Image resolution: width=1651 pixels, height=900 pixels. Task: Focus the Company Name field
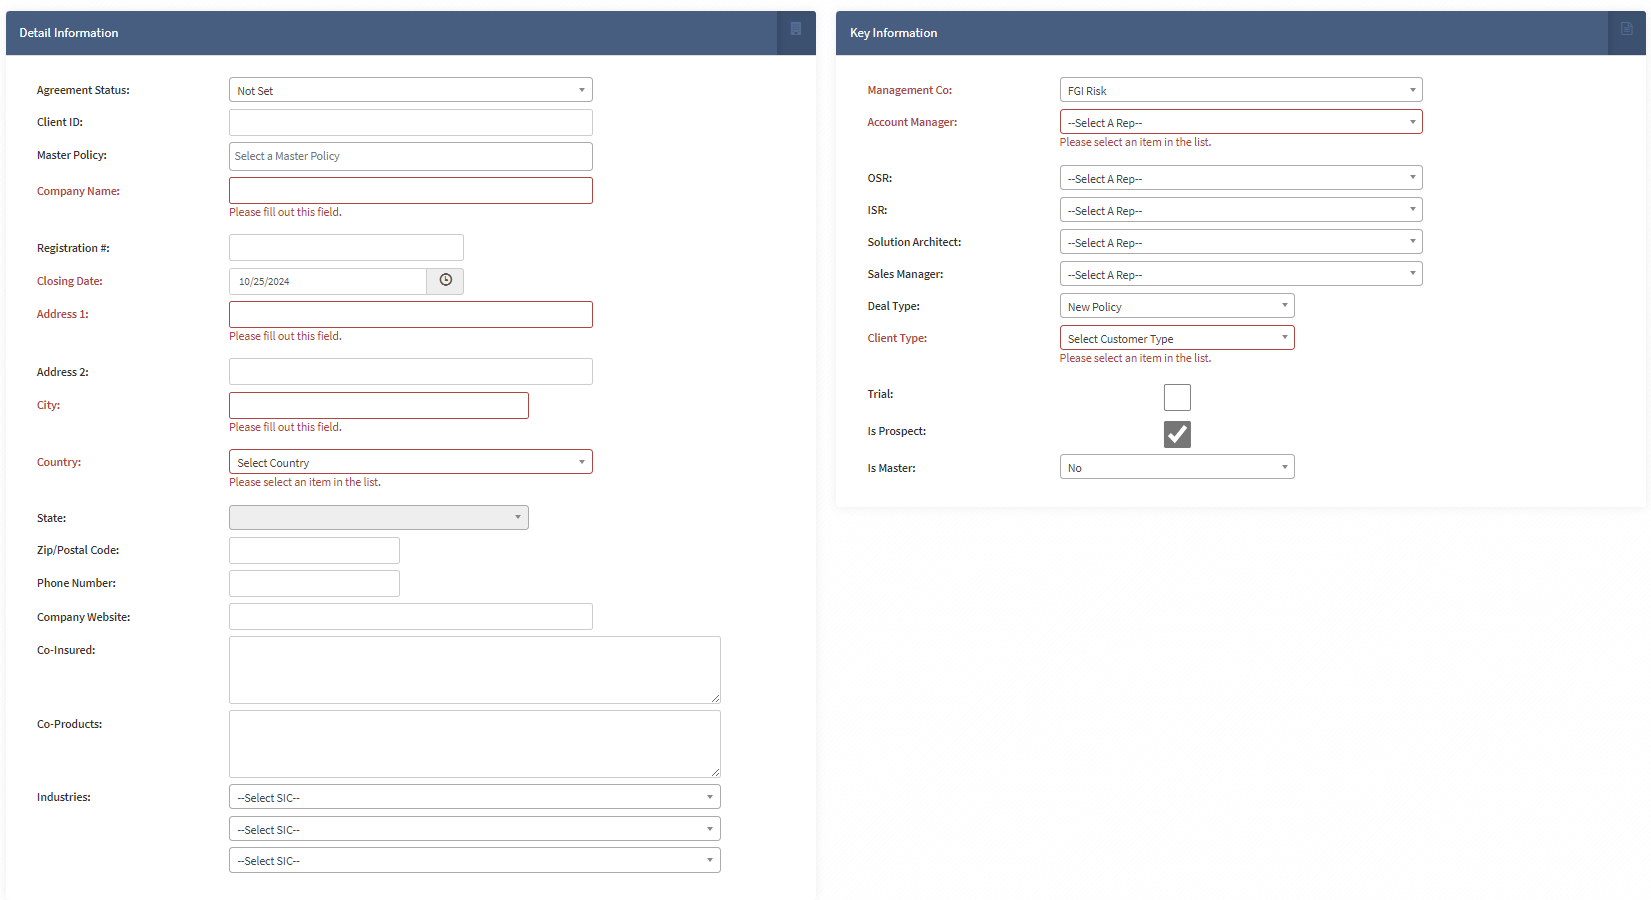coord(411,191)
